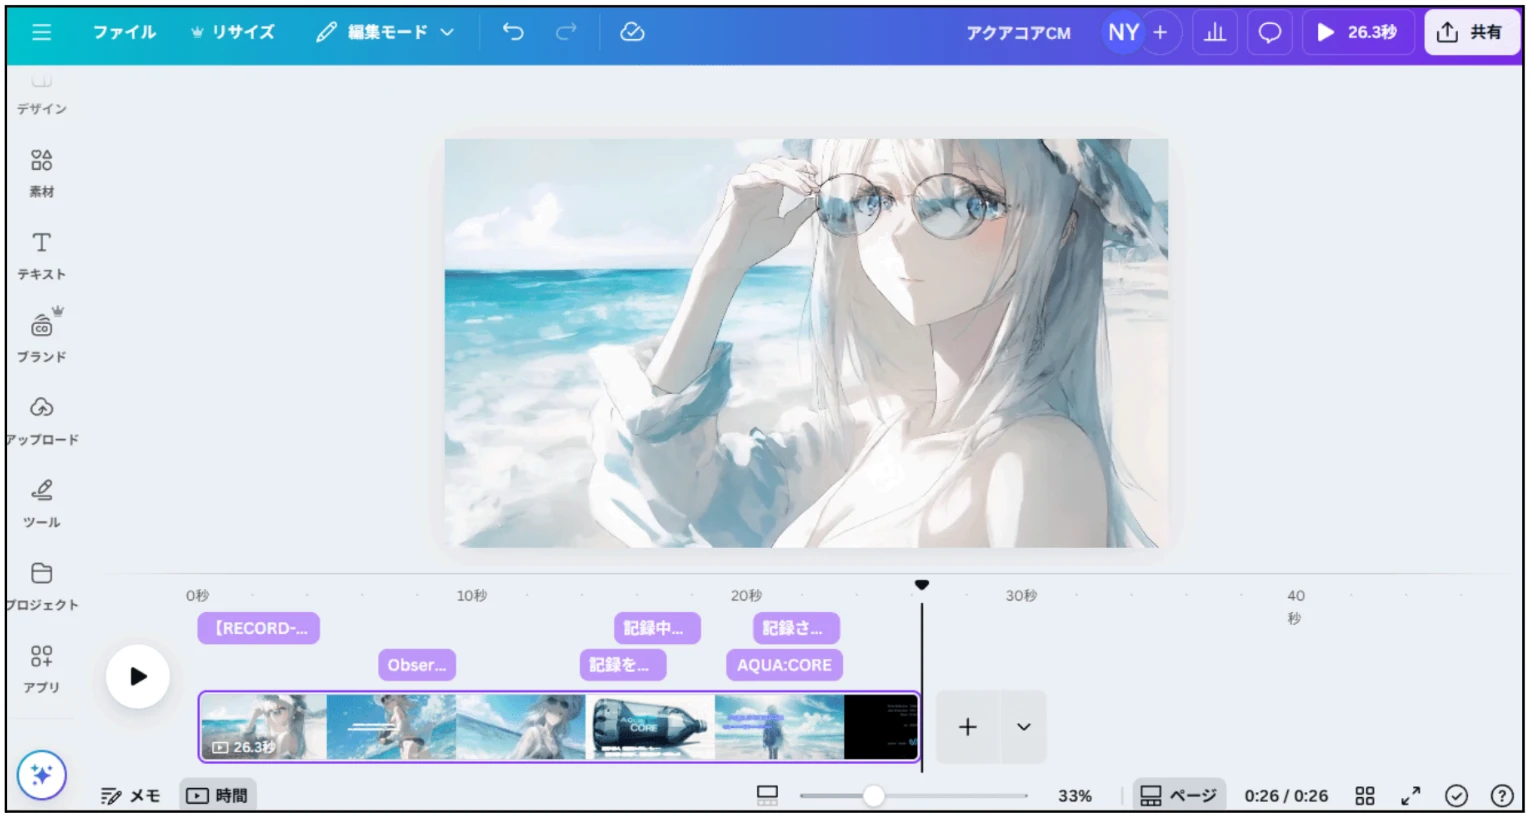Open the grid view icon
1530x818 pixels.
click(x=1365, y=796)
